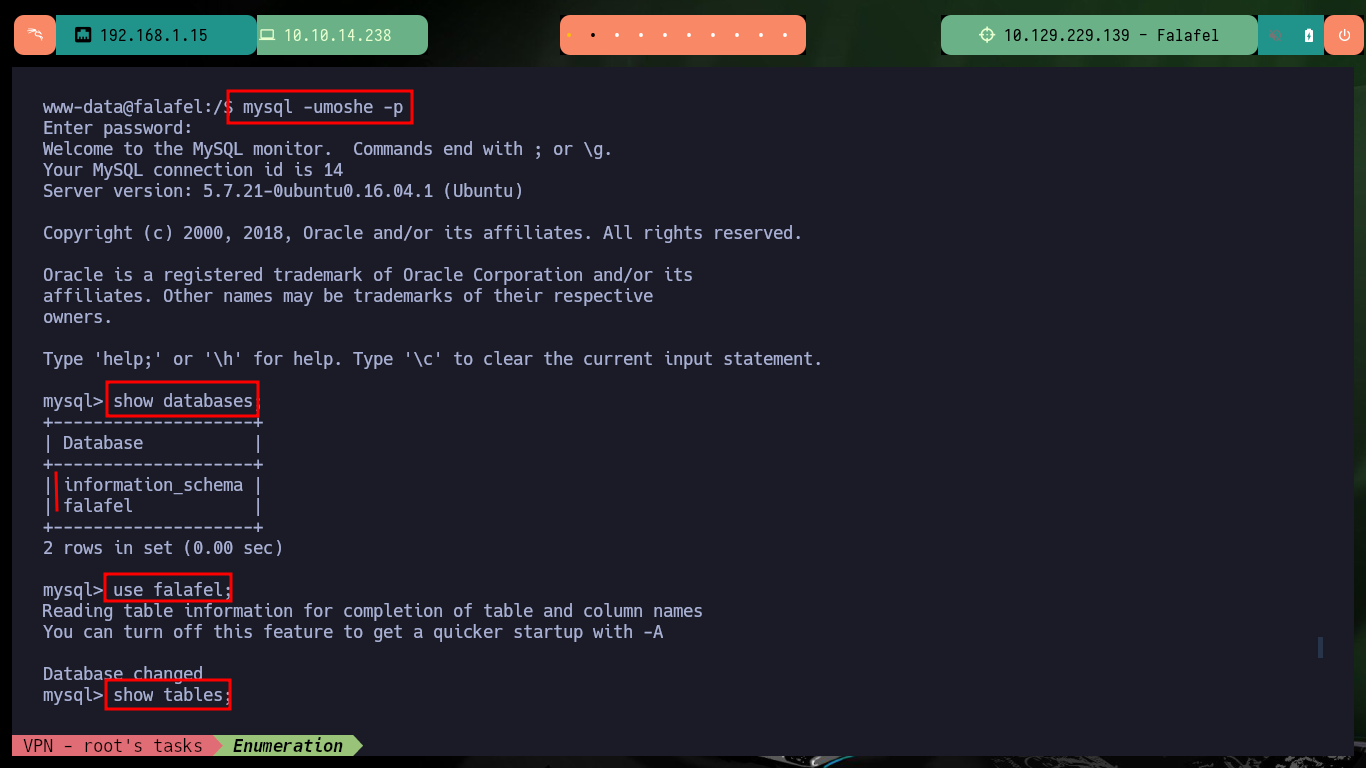Click the crosshair target icon next to 10.129.229.139
Image resolution: width=1366 pixels, height=768 pixels.
[x=987, y=35]
